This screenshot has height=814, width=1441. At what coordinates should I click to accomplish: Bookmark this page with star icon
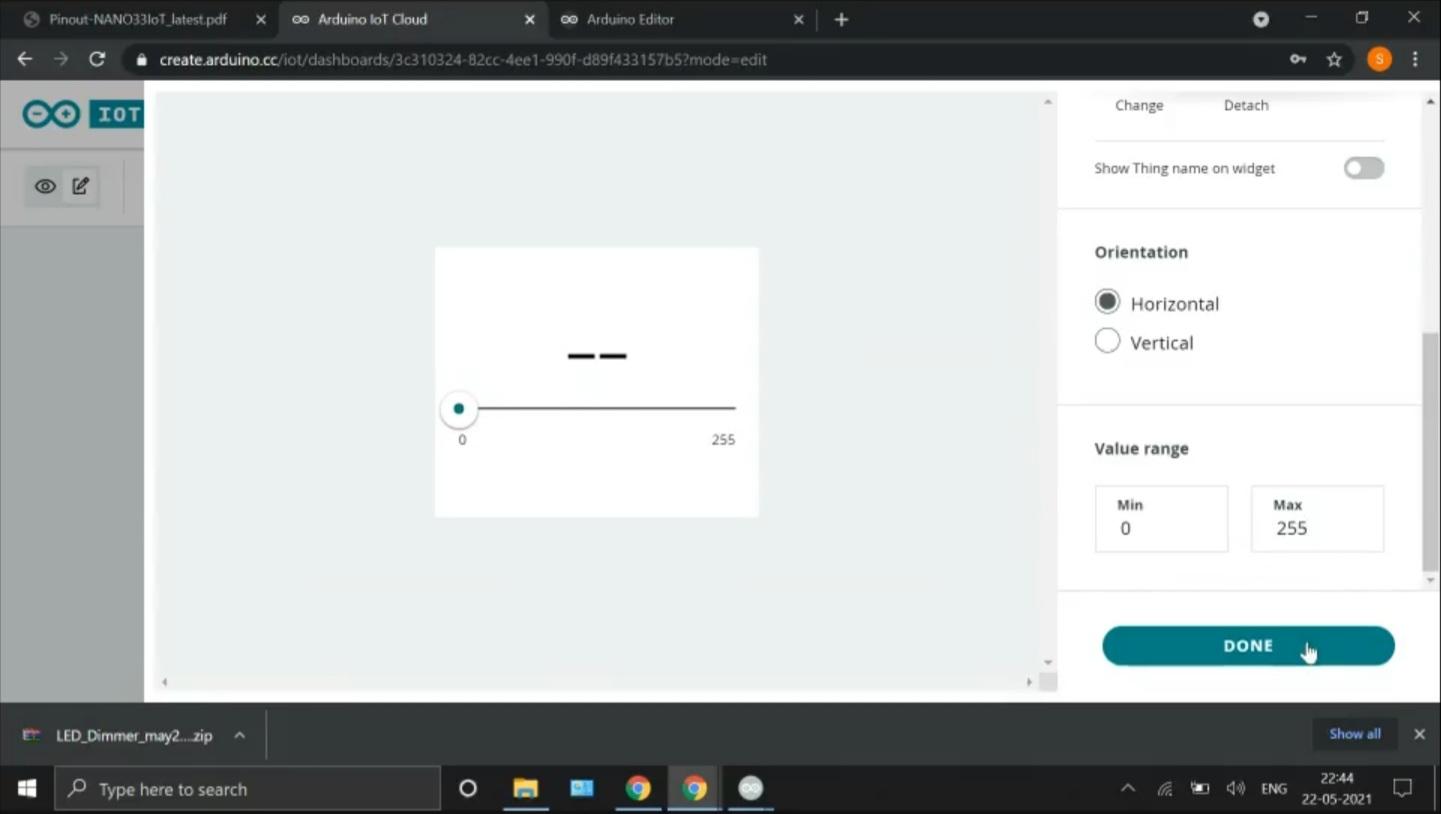1334,59
